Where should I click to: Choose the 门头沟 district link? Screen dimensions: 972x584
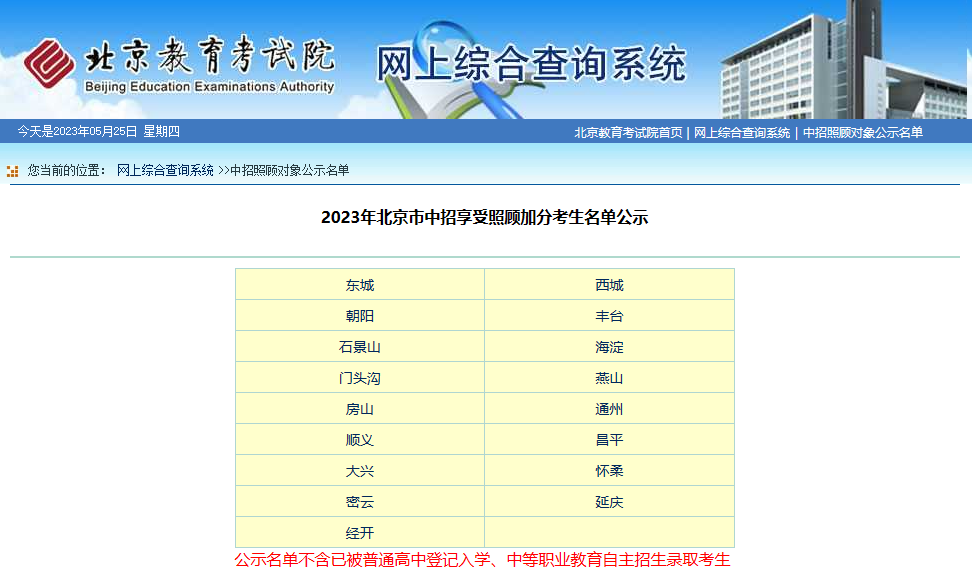click(x=360, y=378)
